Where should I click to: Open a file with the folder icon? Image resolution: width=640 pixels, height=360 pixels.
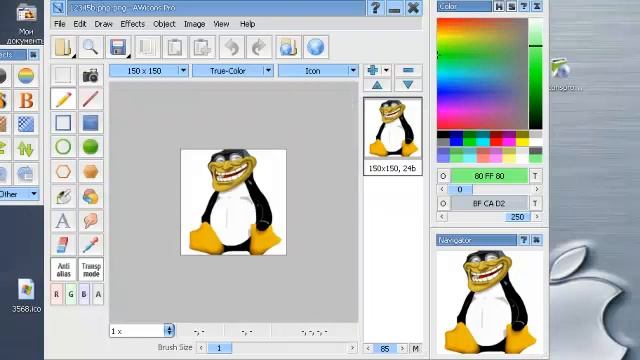pos(62,47)
